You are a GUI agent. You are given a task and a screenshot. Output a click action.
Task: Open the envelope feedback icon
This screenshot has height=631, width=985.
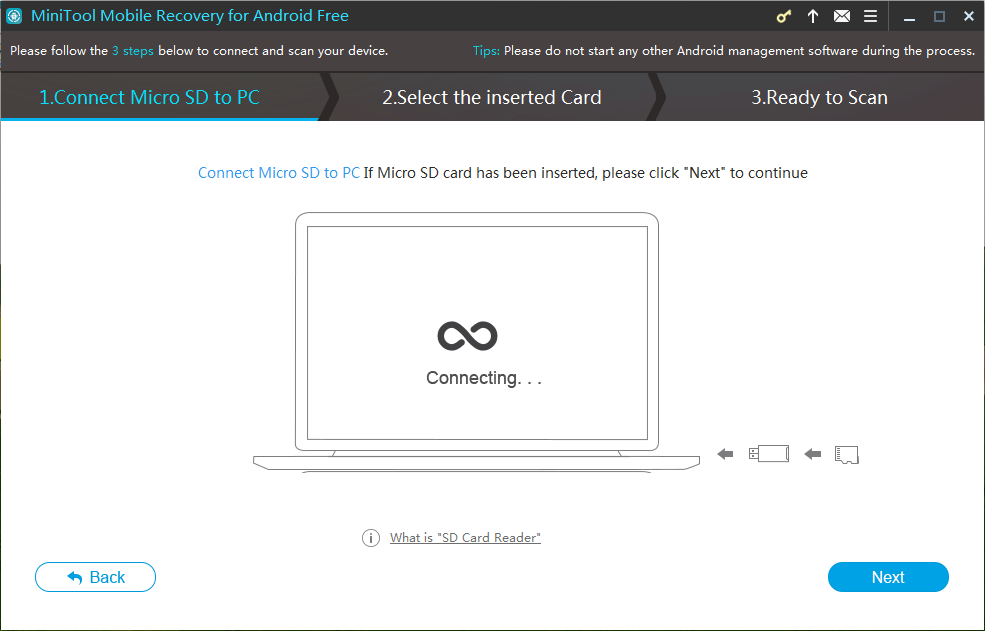point(842,16)
